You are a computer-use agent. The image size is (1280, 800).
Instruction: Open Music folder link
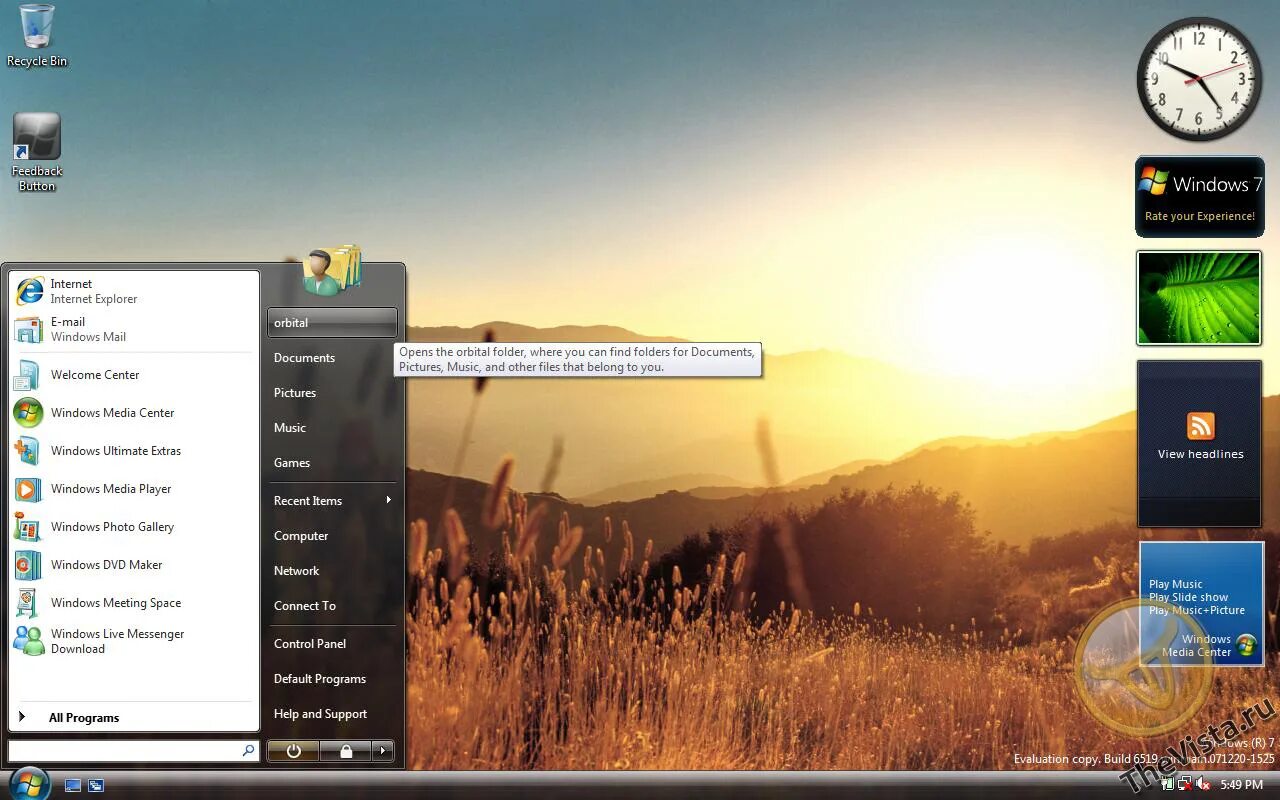333,428
